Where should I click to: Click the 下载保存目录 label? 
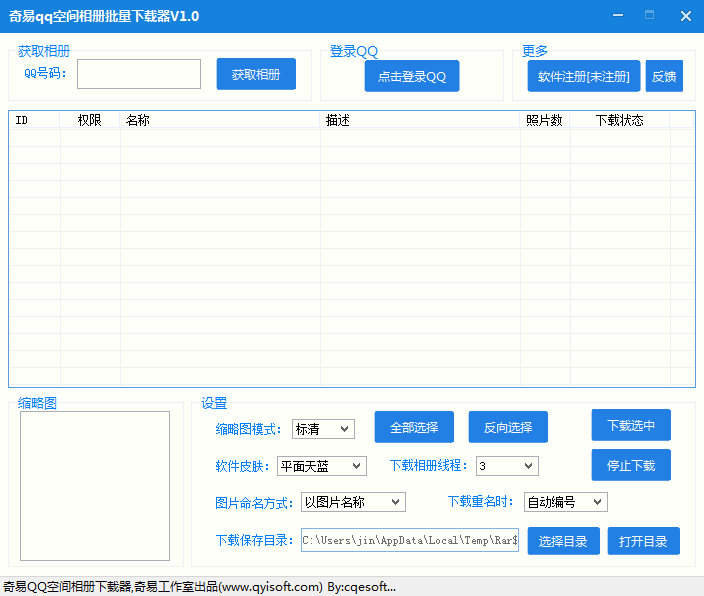[254, 540]
